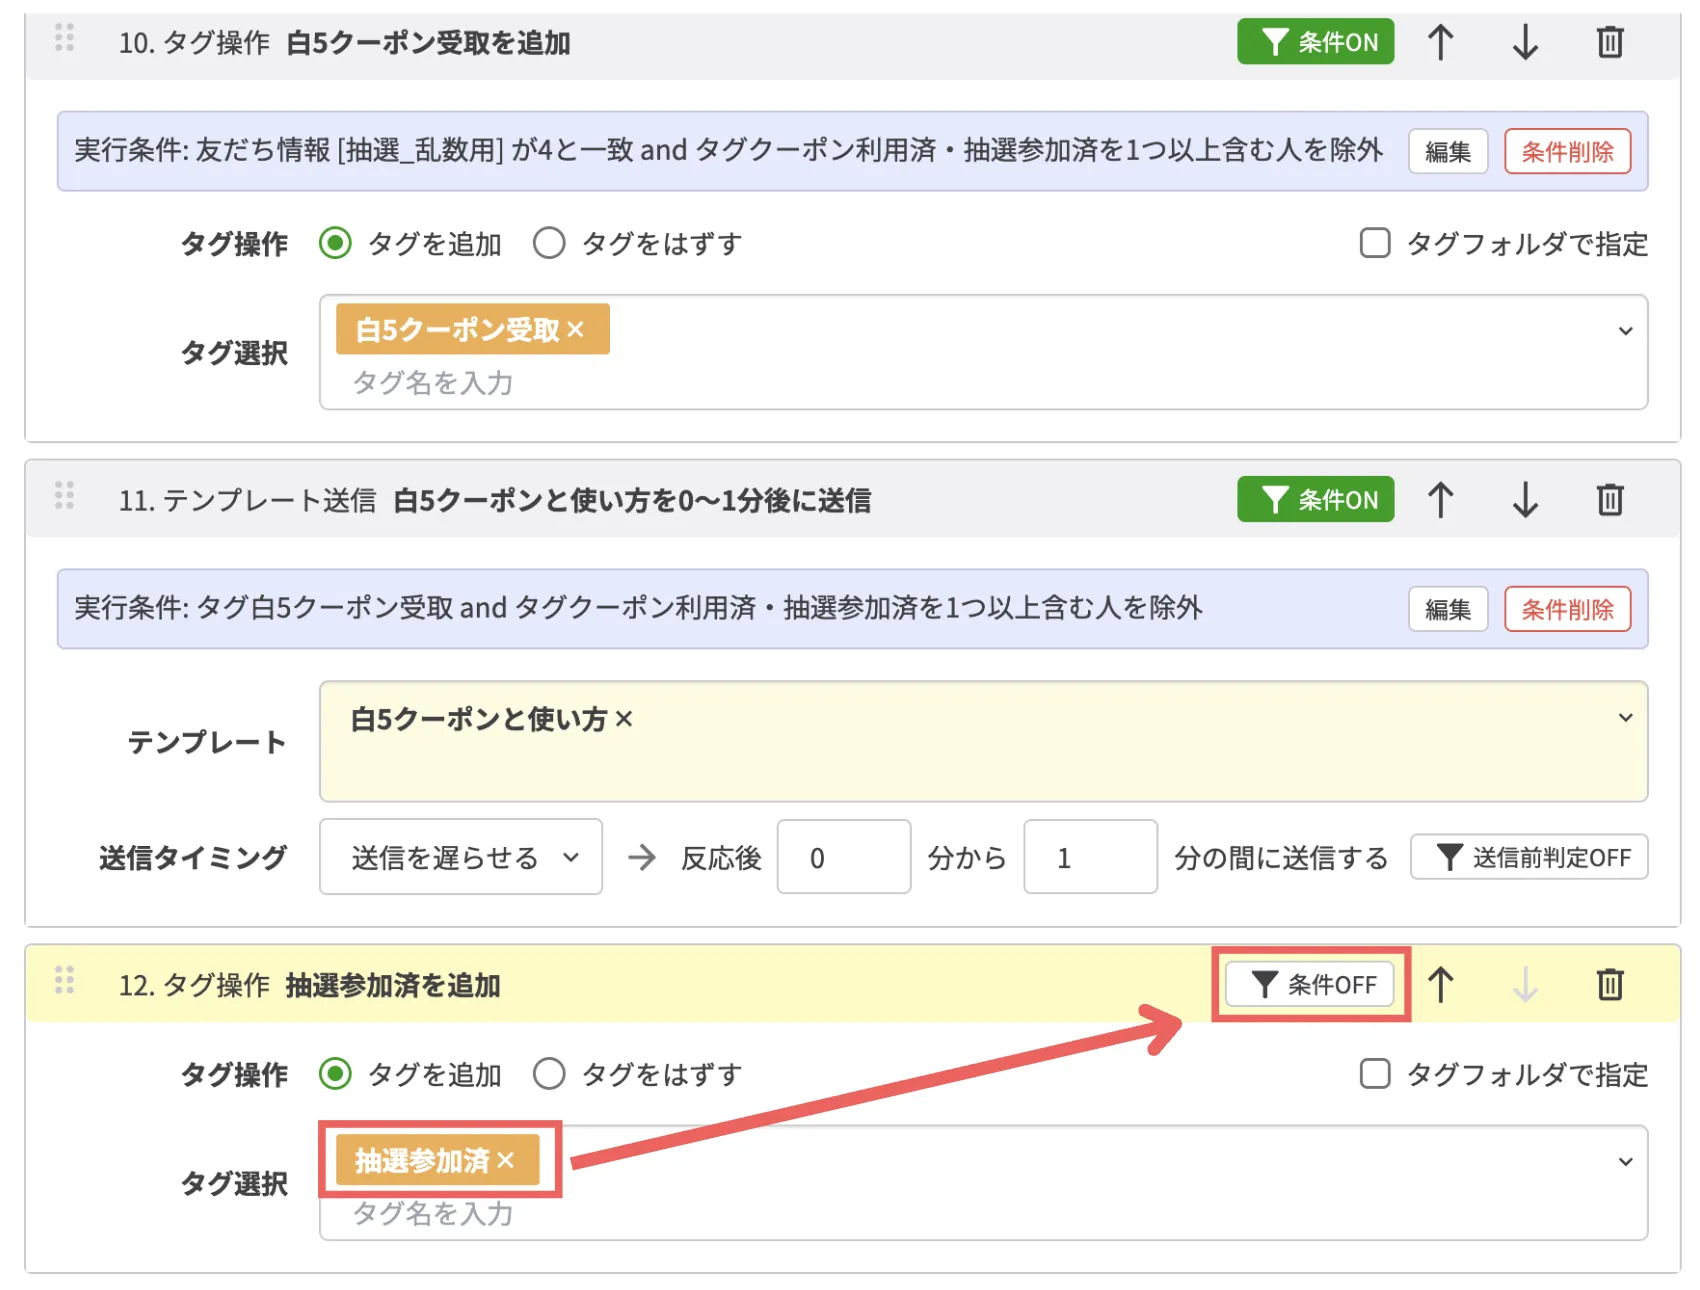Click 条件削除 button for action 10
Viewport: 1700px width, 1290px height.
(x=1567, y=151)
